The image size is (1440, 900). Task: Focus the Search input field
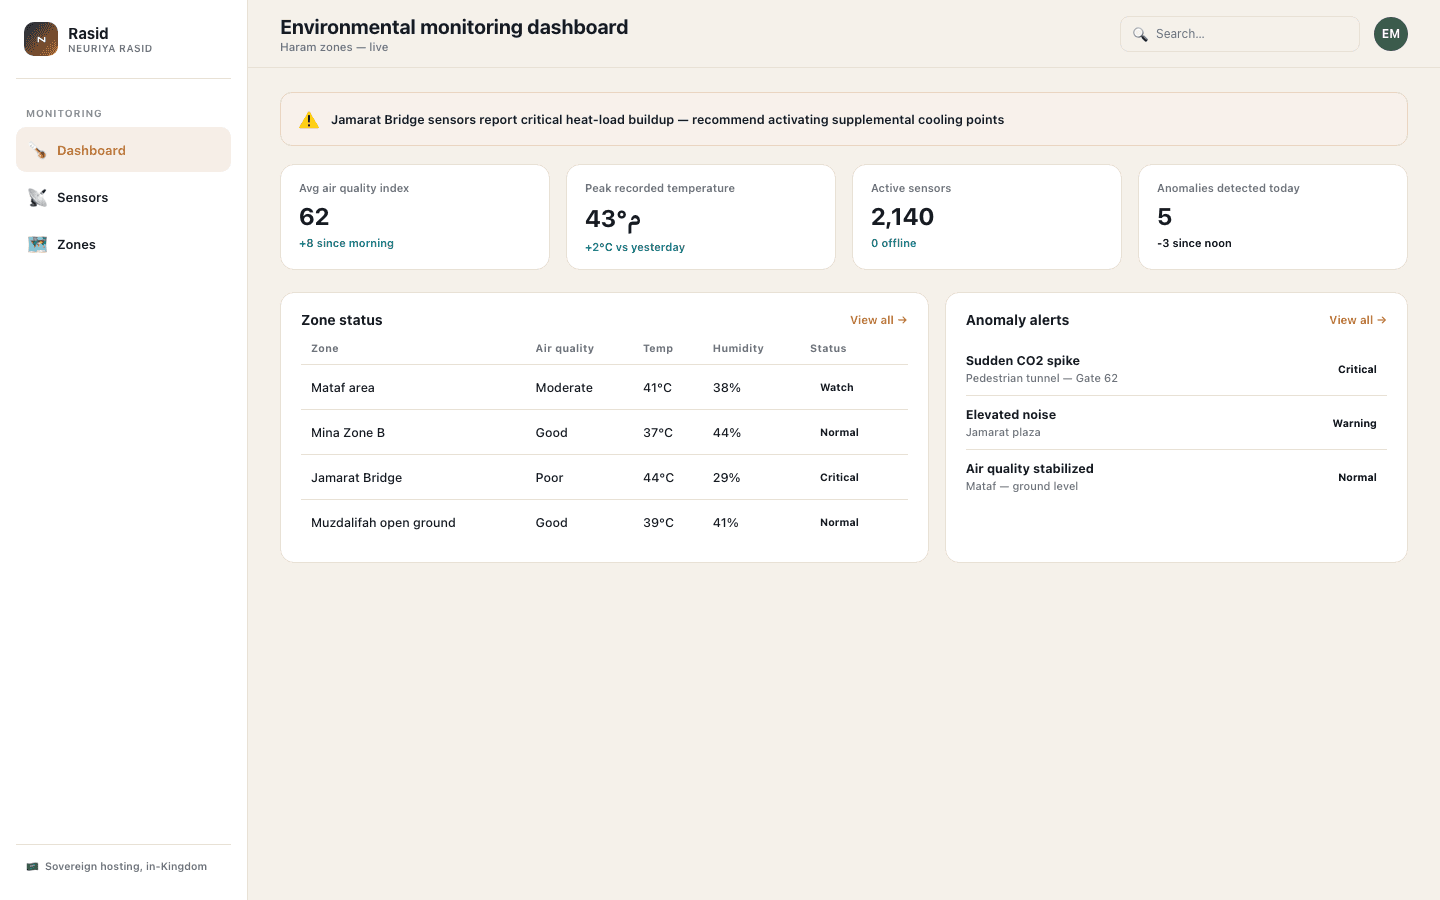tap(1240, 34)
